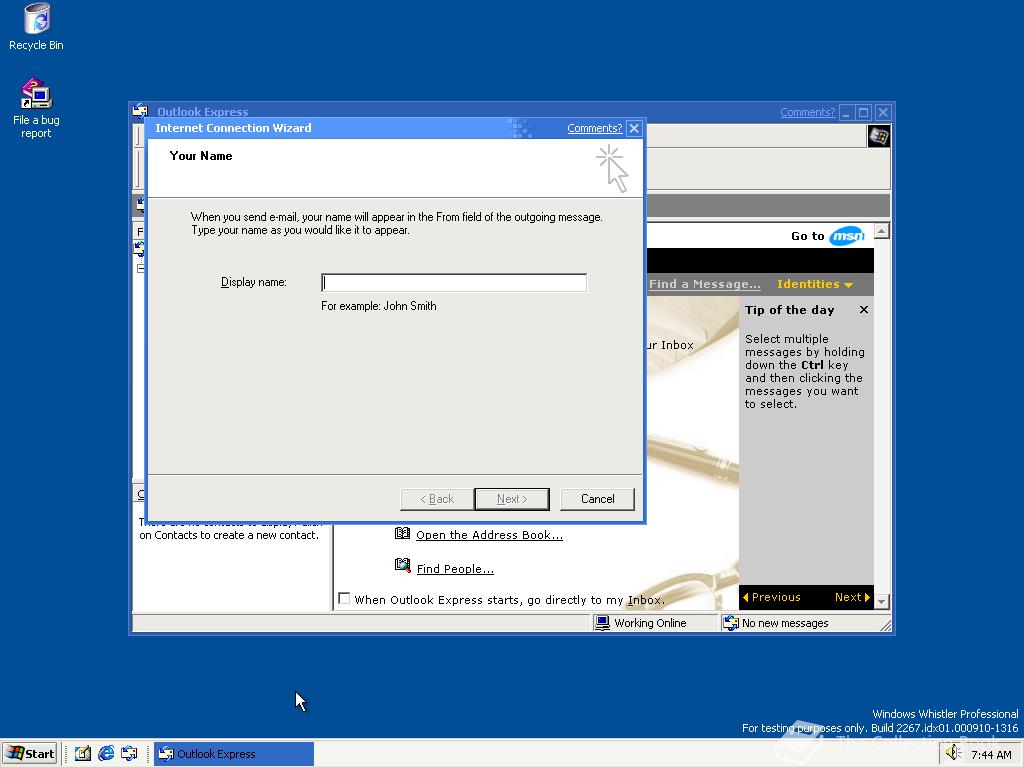This screenshot has height=768, width=1024.
Task: Click the Show Desktop quick launch icon
Action: click(82, 754)
